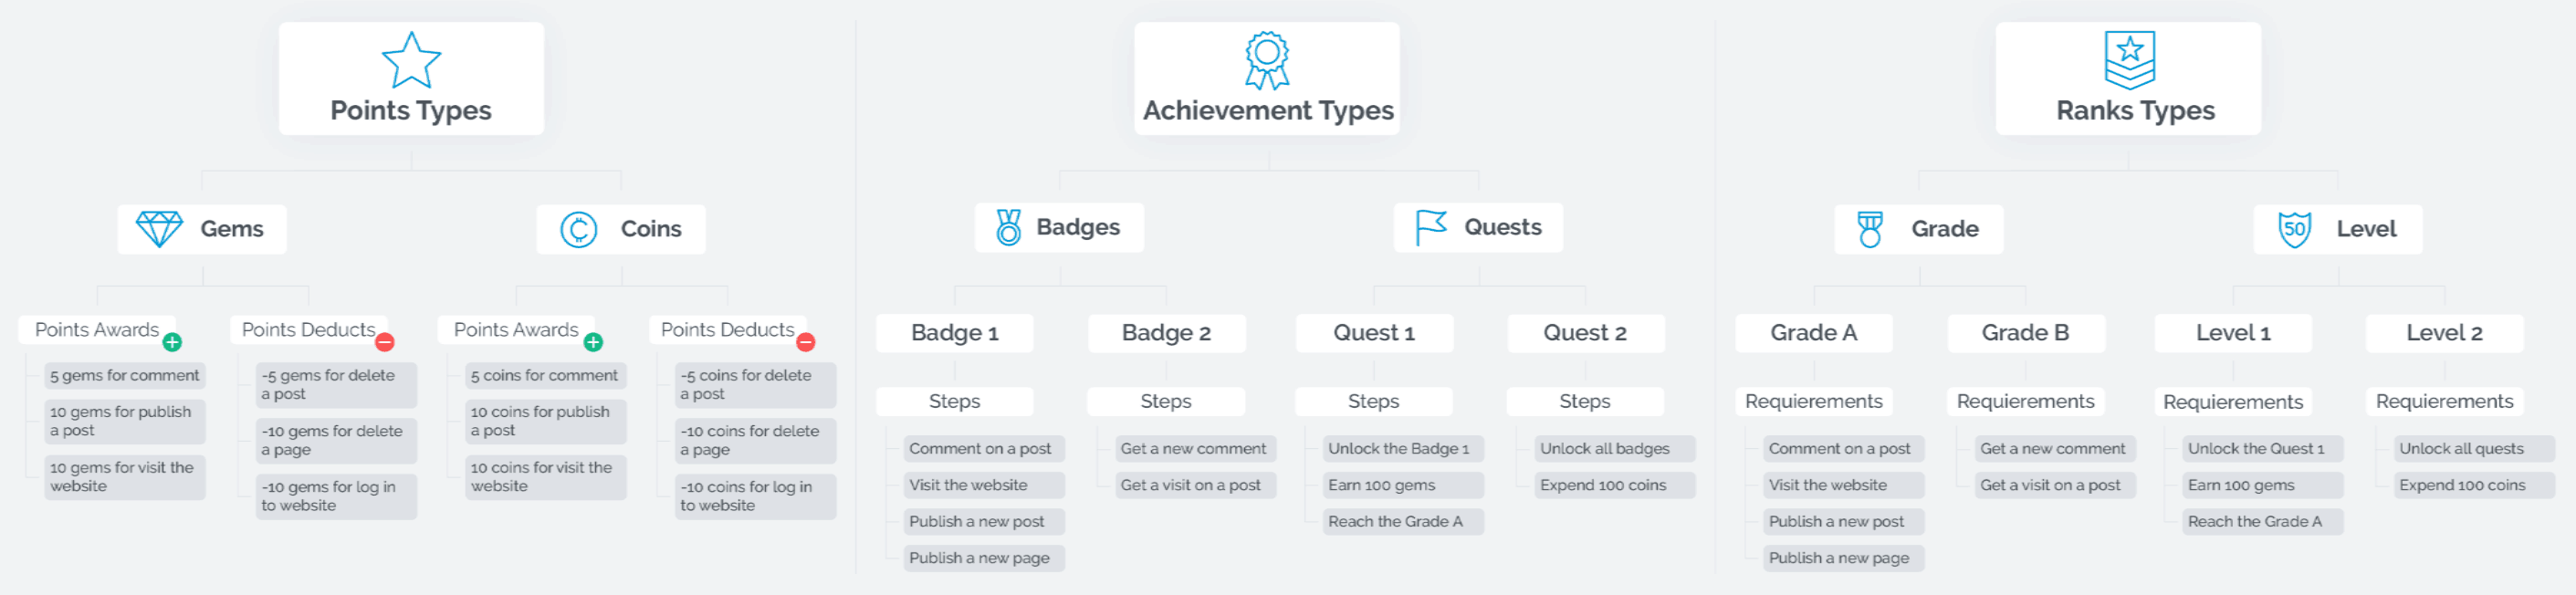The width and height of the screenshot is (2576, 595).
Task: Expand the Steps node under Badge 1
Action: tap(954, 401)
